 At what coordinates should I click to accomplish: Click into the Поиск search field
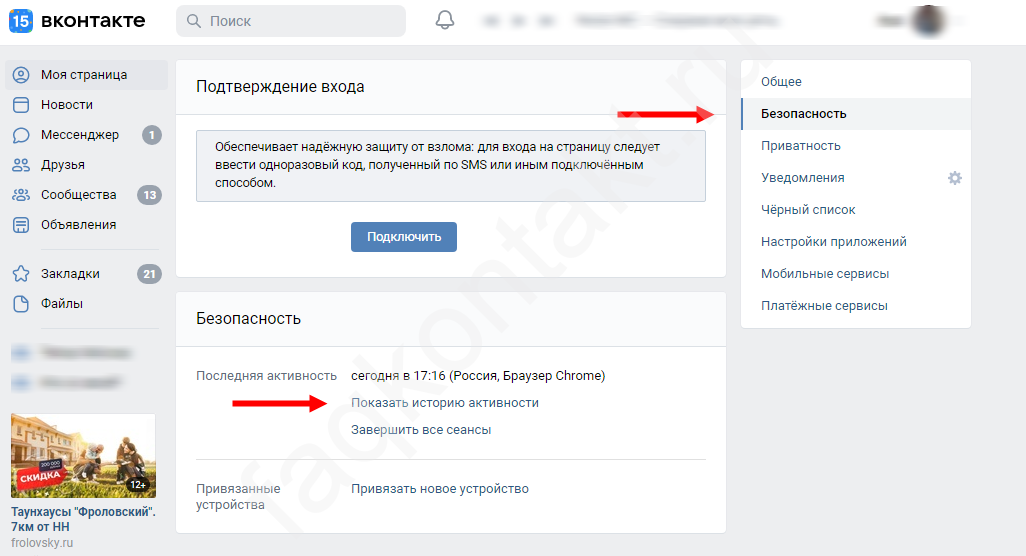pyautogui.click(x=300, y=21)
